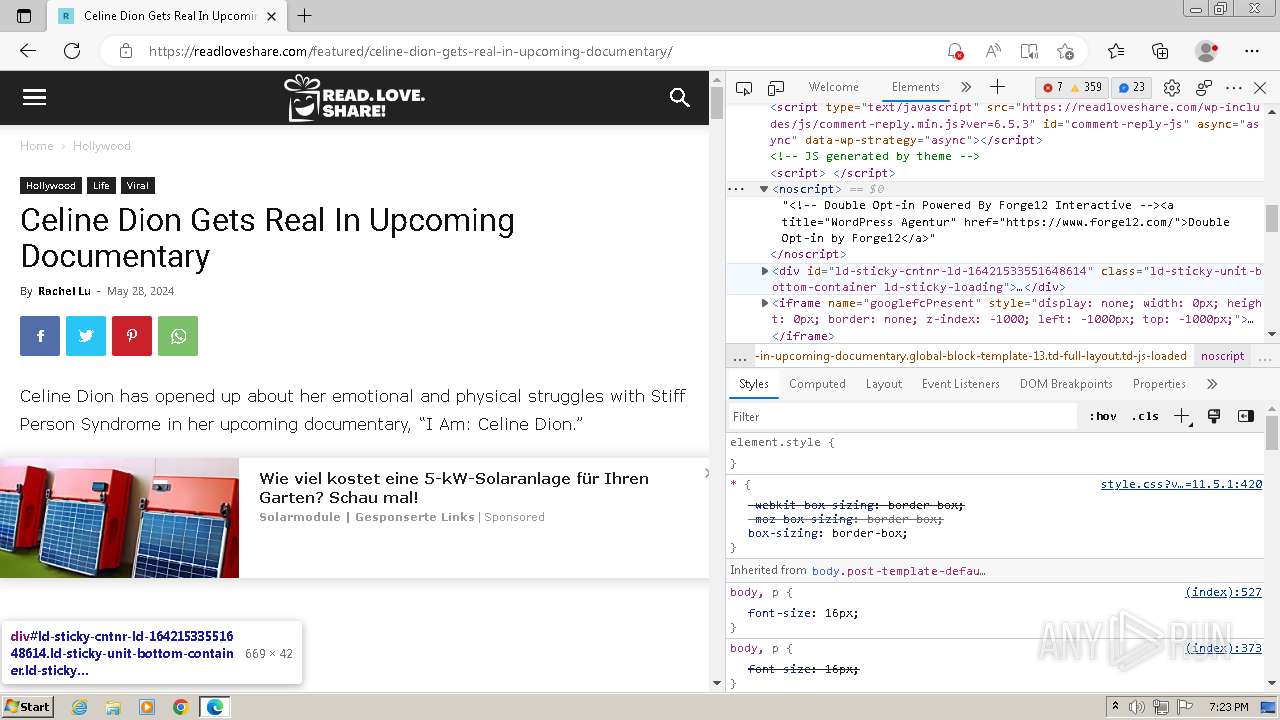This screenshot has height=720, width=1280.
Task: Open style.css source link
Action: click(1181, 484)
